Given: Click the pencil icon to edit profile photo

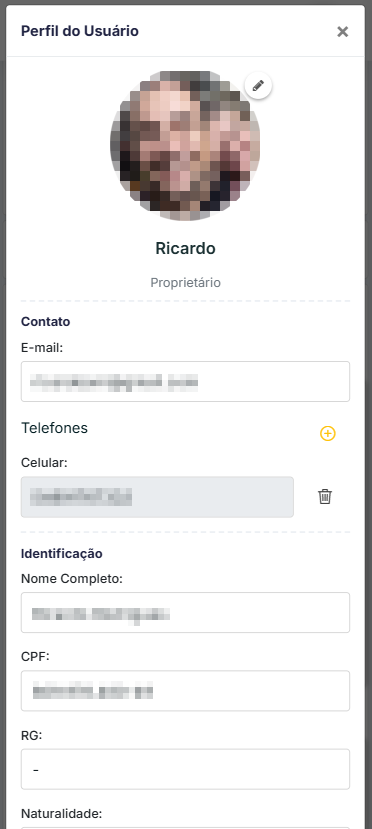Looking at the screenshot, I should 258,86.
